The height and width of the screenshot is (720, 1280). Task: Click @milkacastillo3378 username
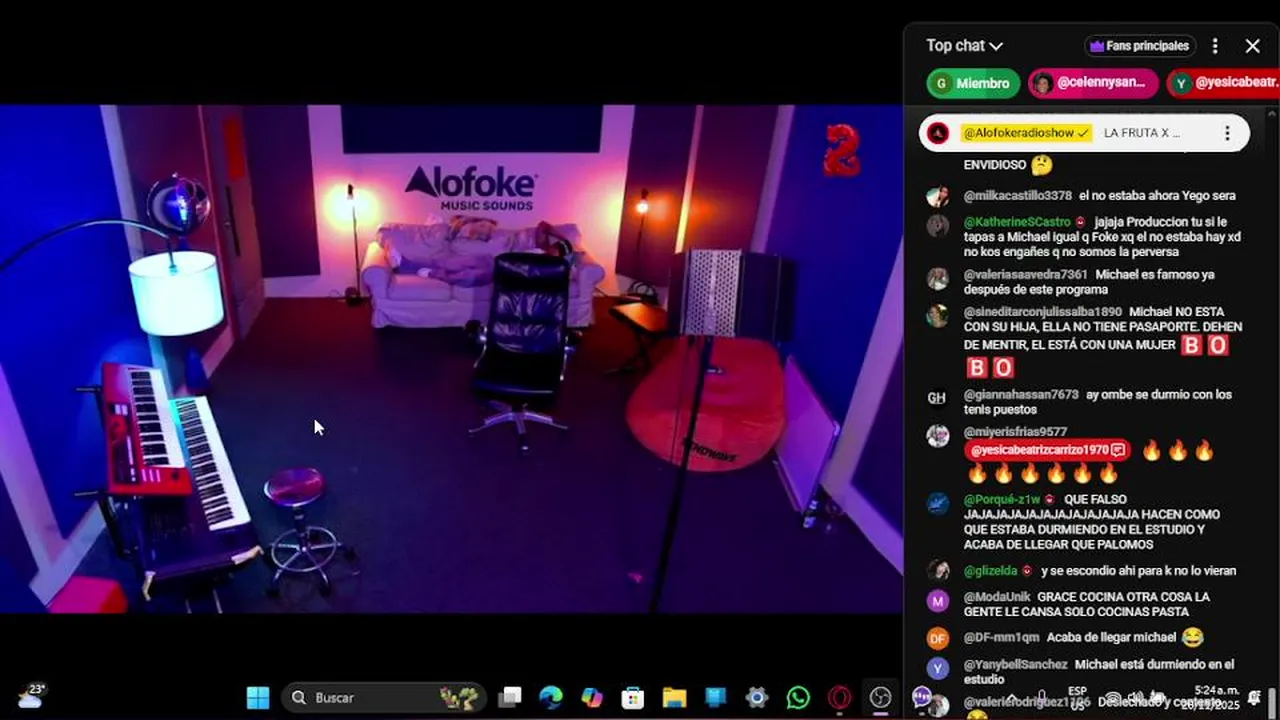(1018, 196)
